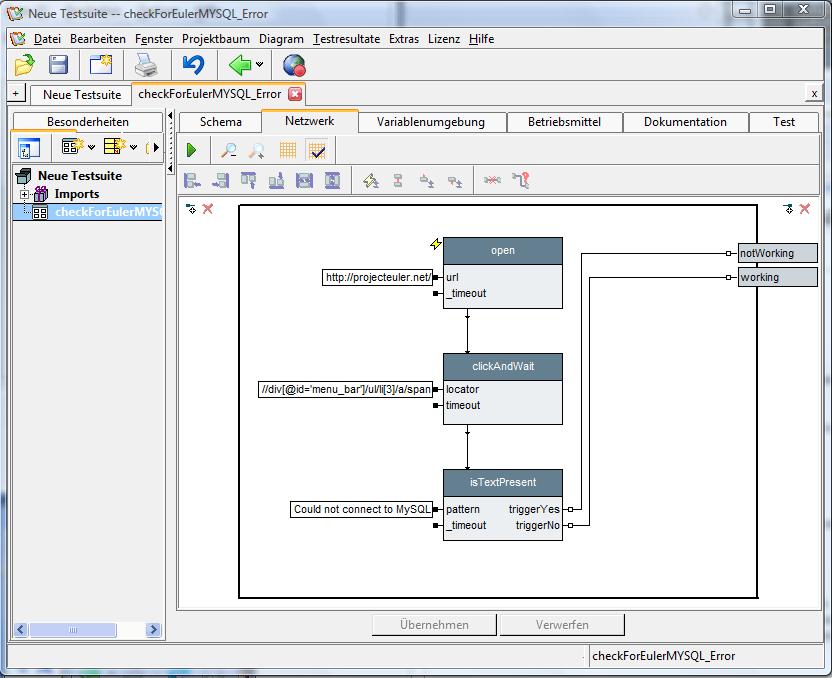This screenshot has height=678, width=832.
Task: Click the green run/play icon
Action: [x=191, y=150]
